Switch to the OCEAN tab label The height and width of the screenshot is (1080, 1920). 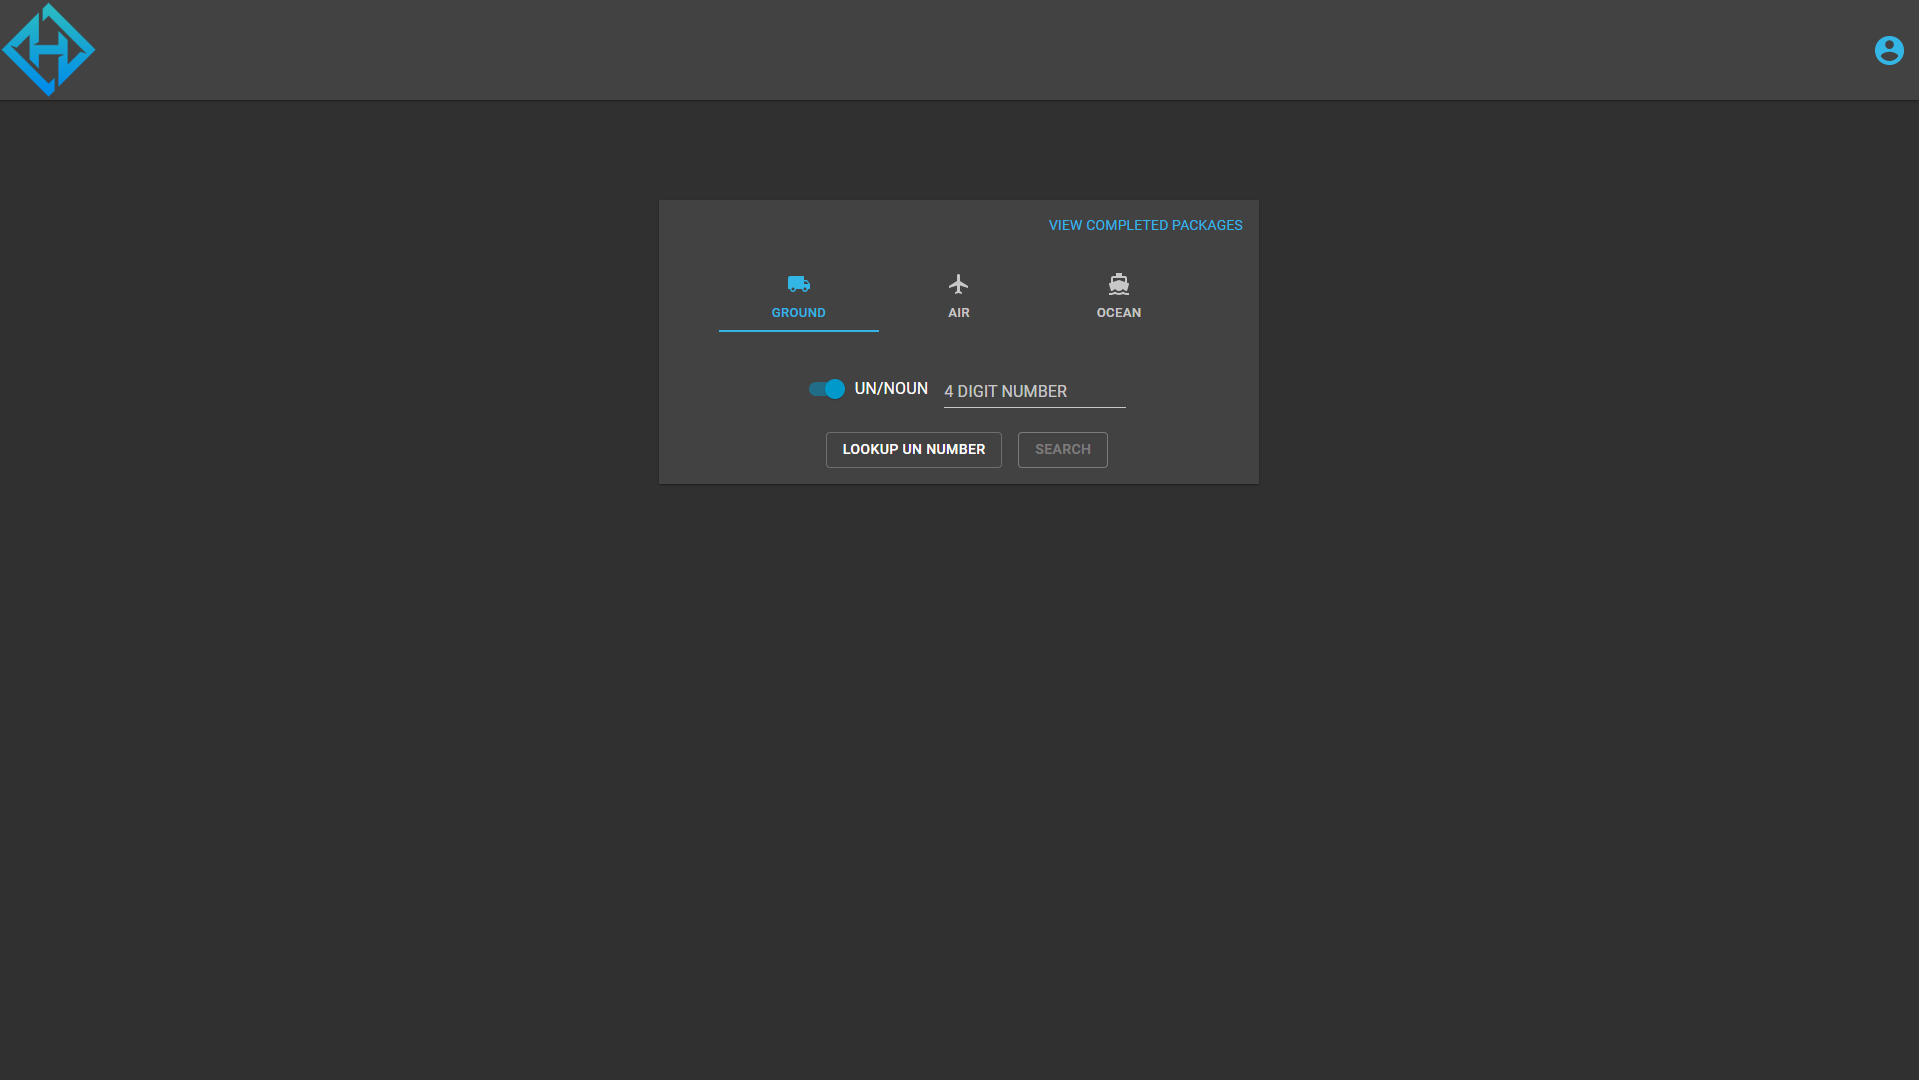[x=1118, y=313]
